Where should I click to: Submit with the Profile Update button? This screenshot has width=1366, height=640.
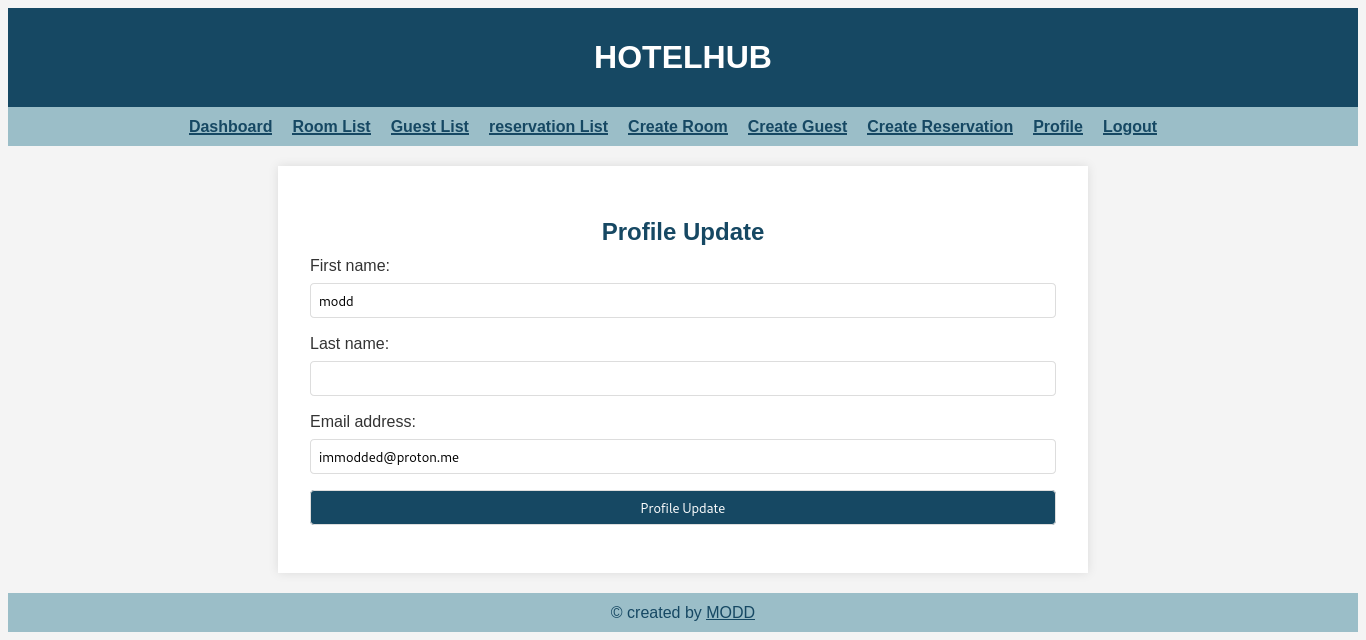(683, 507)
